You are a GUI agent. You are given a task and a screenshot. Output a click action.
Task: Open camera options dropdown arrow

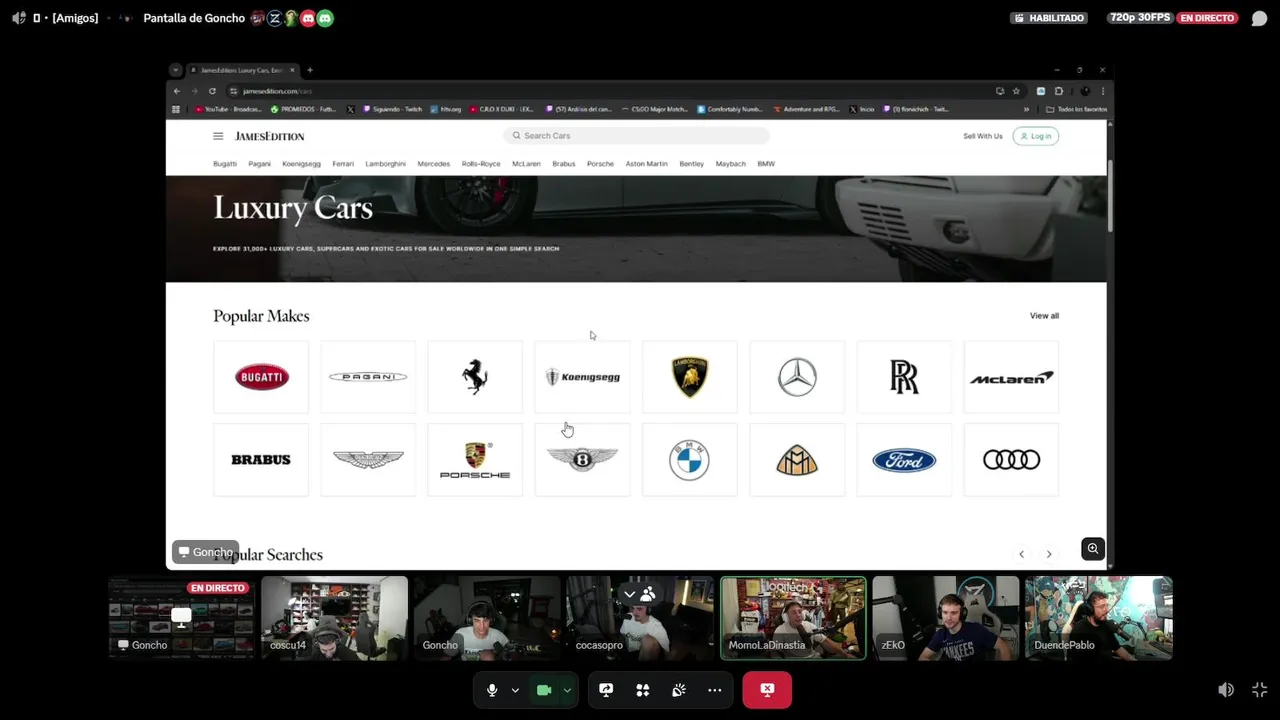[567, 690]
